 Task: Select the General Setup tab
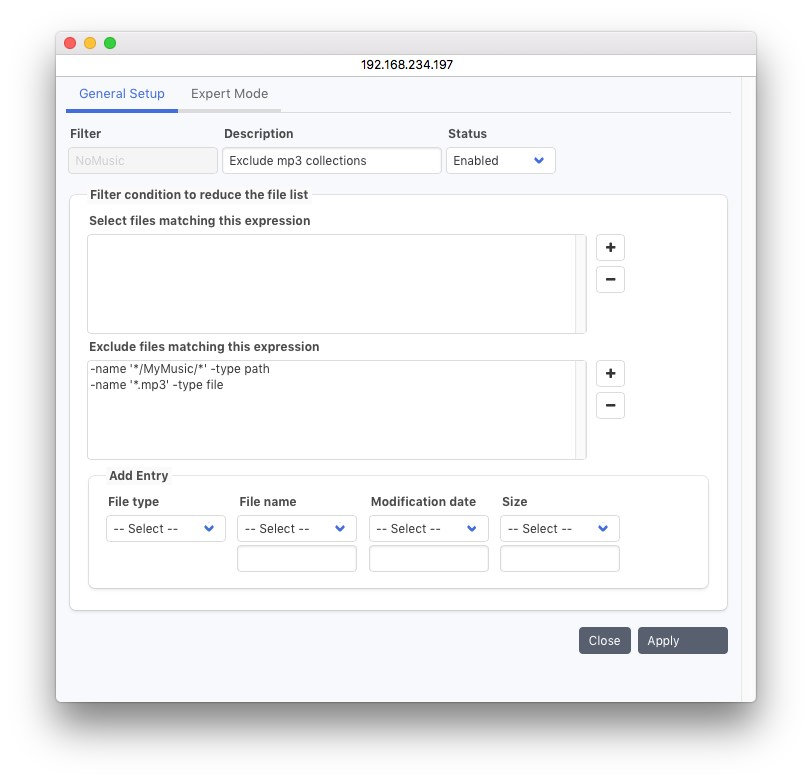122,94
